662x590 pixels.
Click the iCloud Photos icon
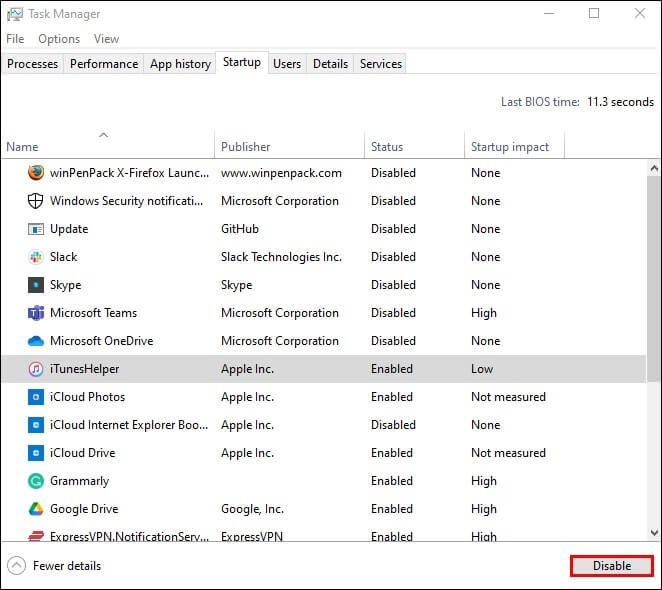point(36,397)
